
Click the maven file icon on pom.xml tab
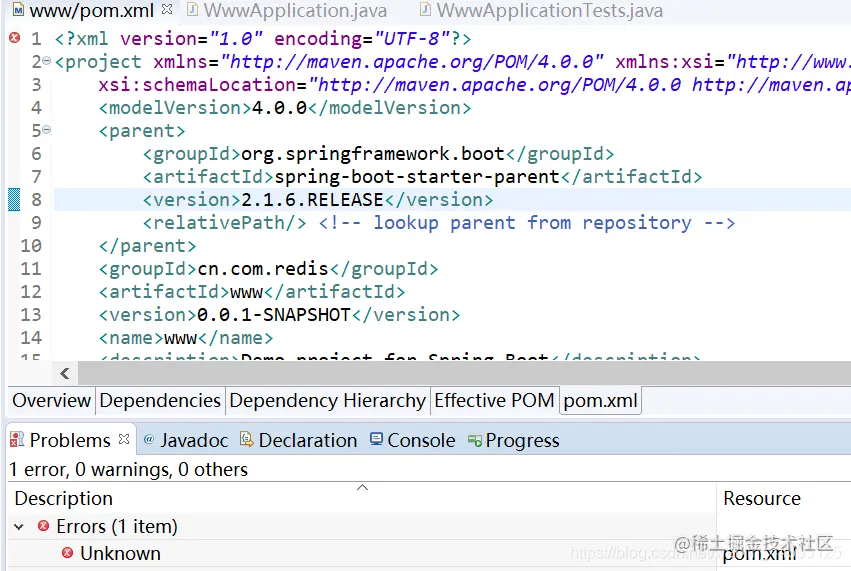(18, 10)
